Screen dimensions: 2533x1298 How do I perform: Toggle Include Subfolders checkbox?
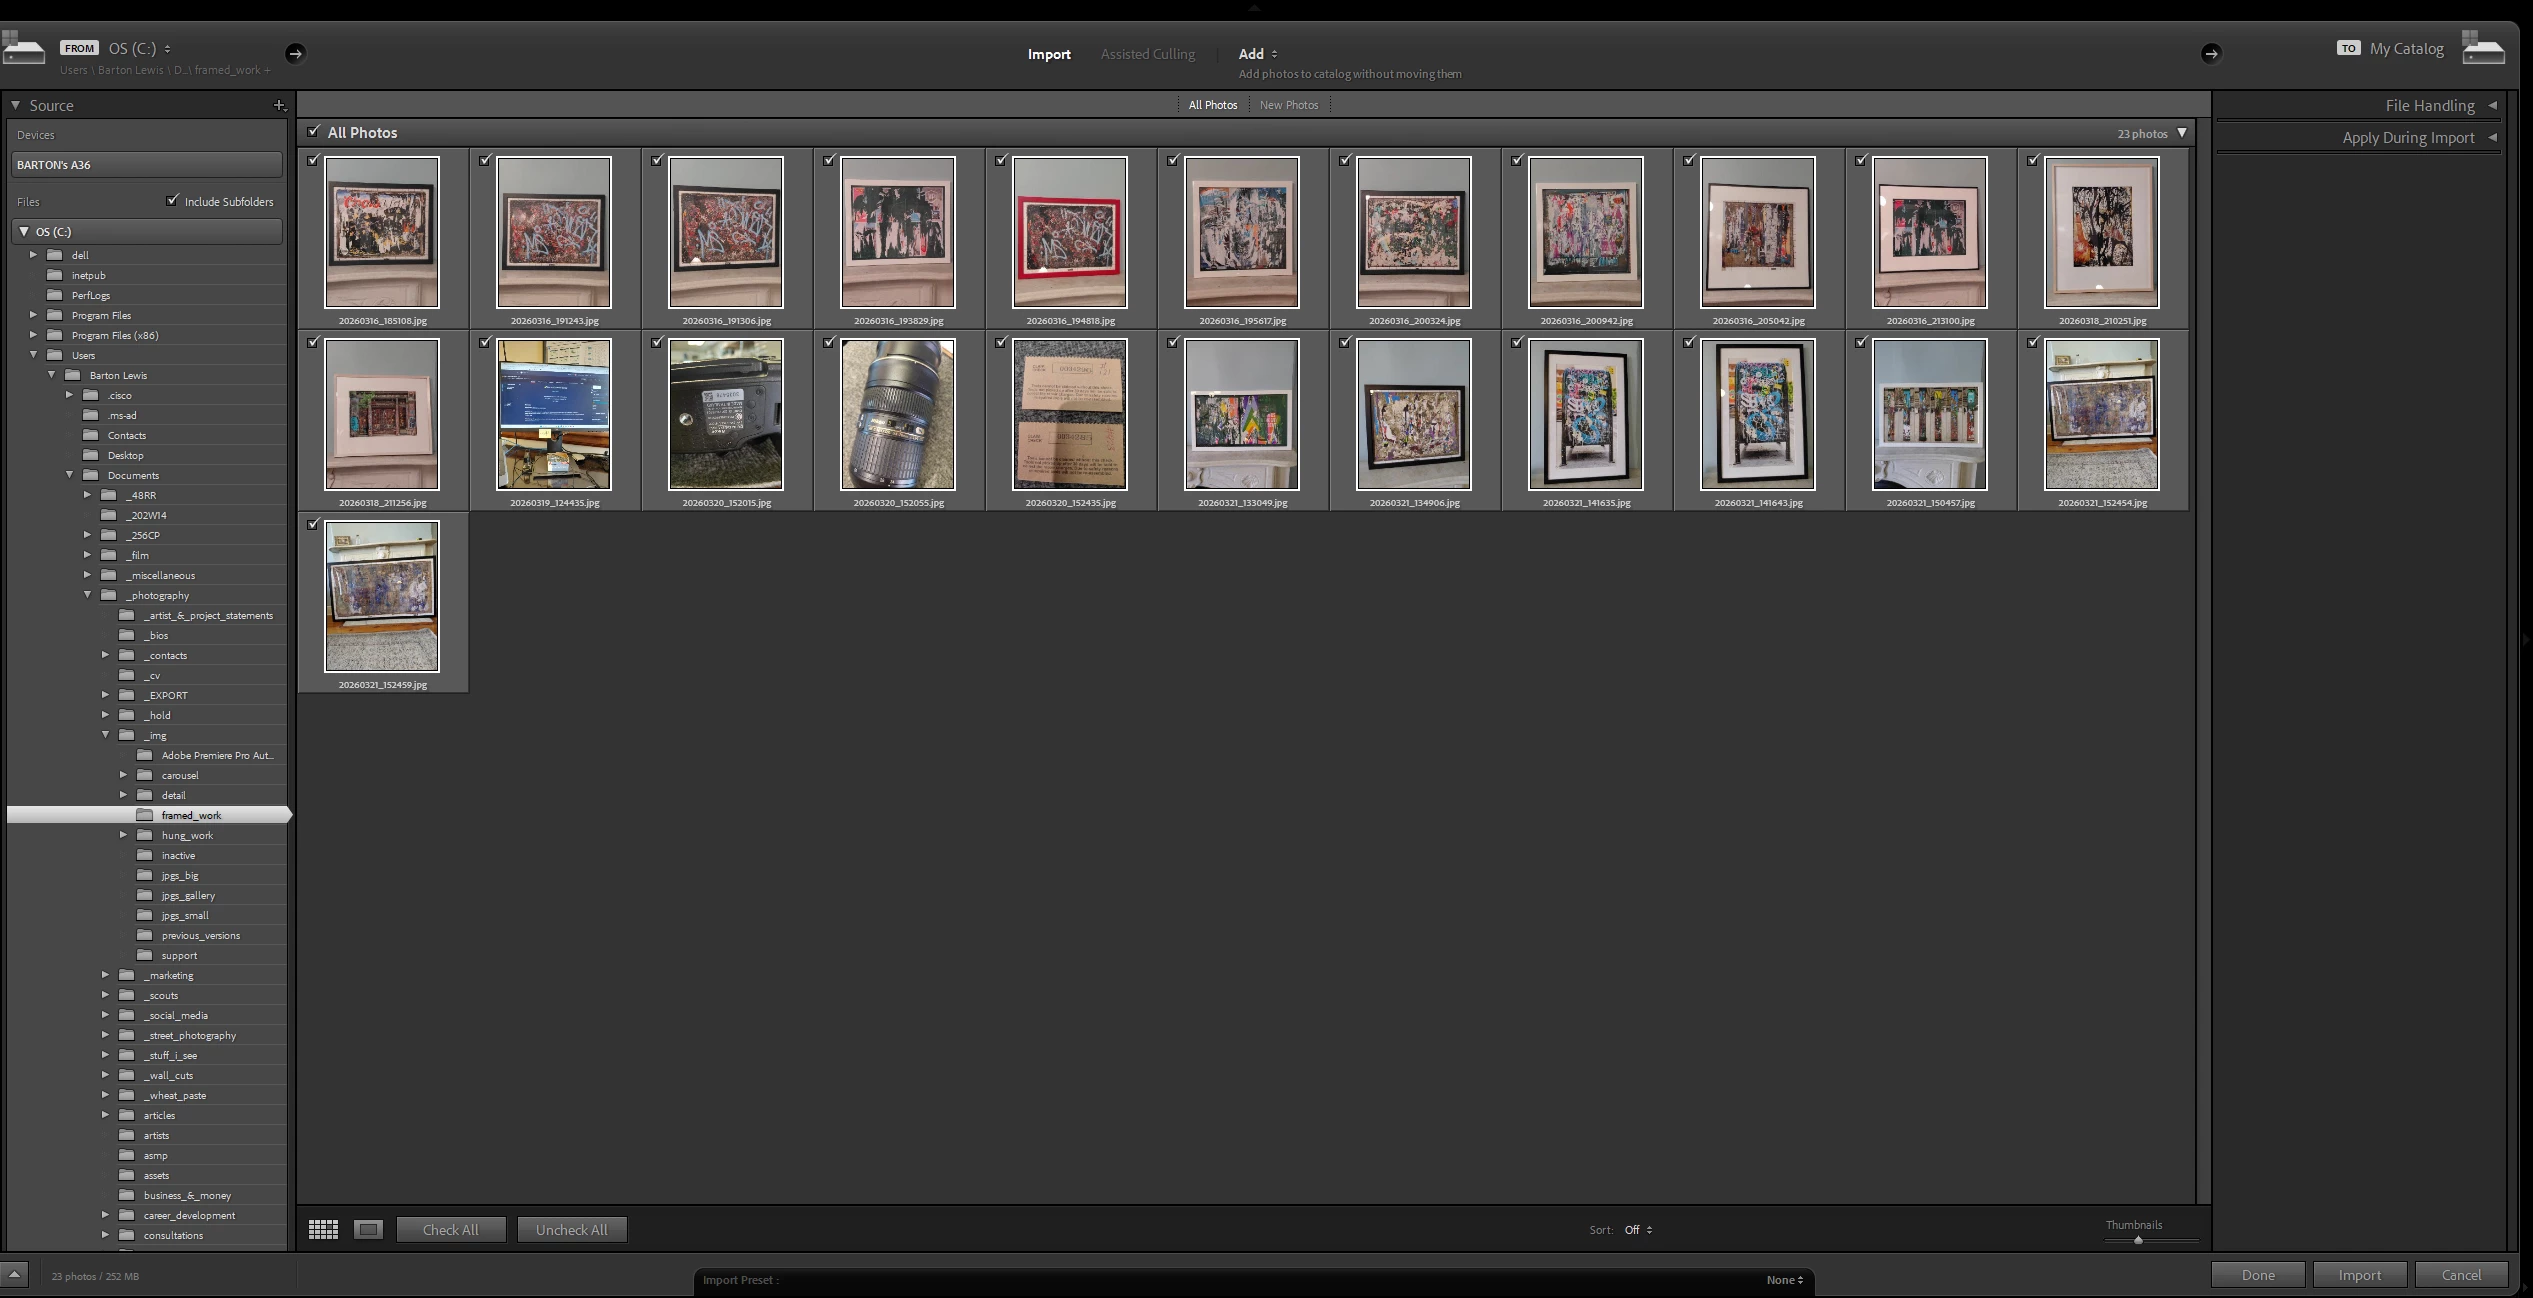click(x=173, y=201)
